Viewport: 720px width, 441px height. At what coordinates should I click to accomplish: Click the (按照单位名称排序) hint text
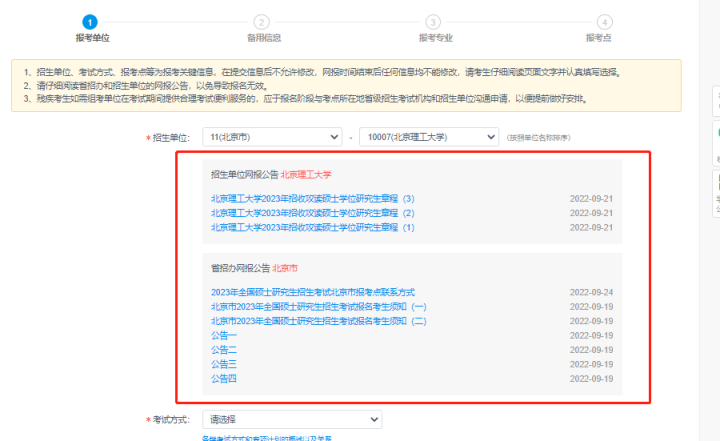(539, 137)
